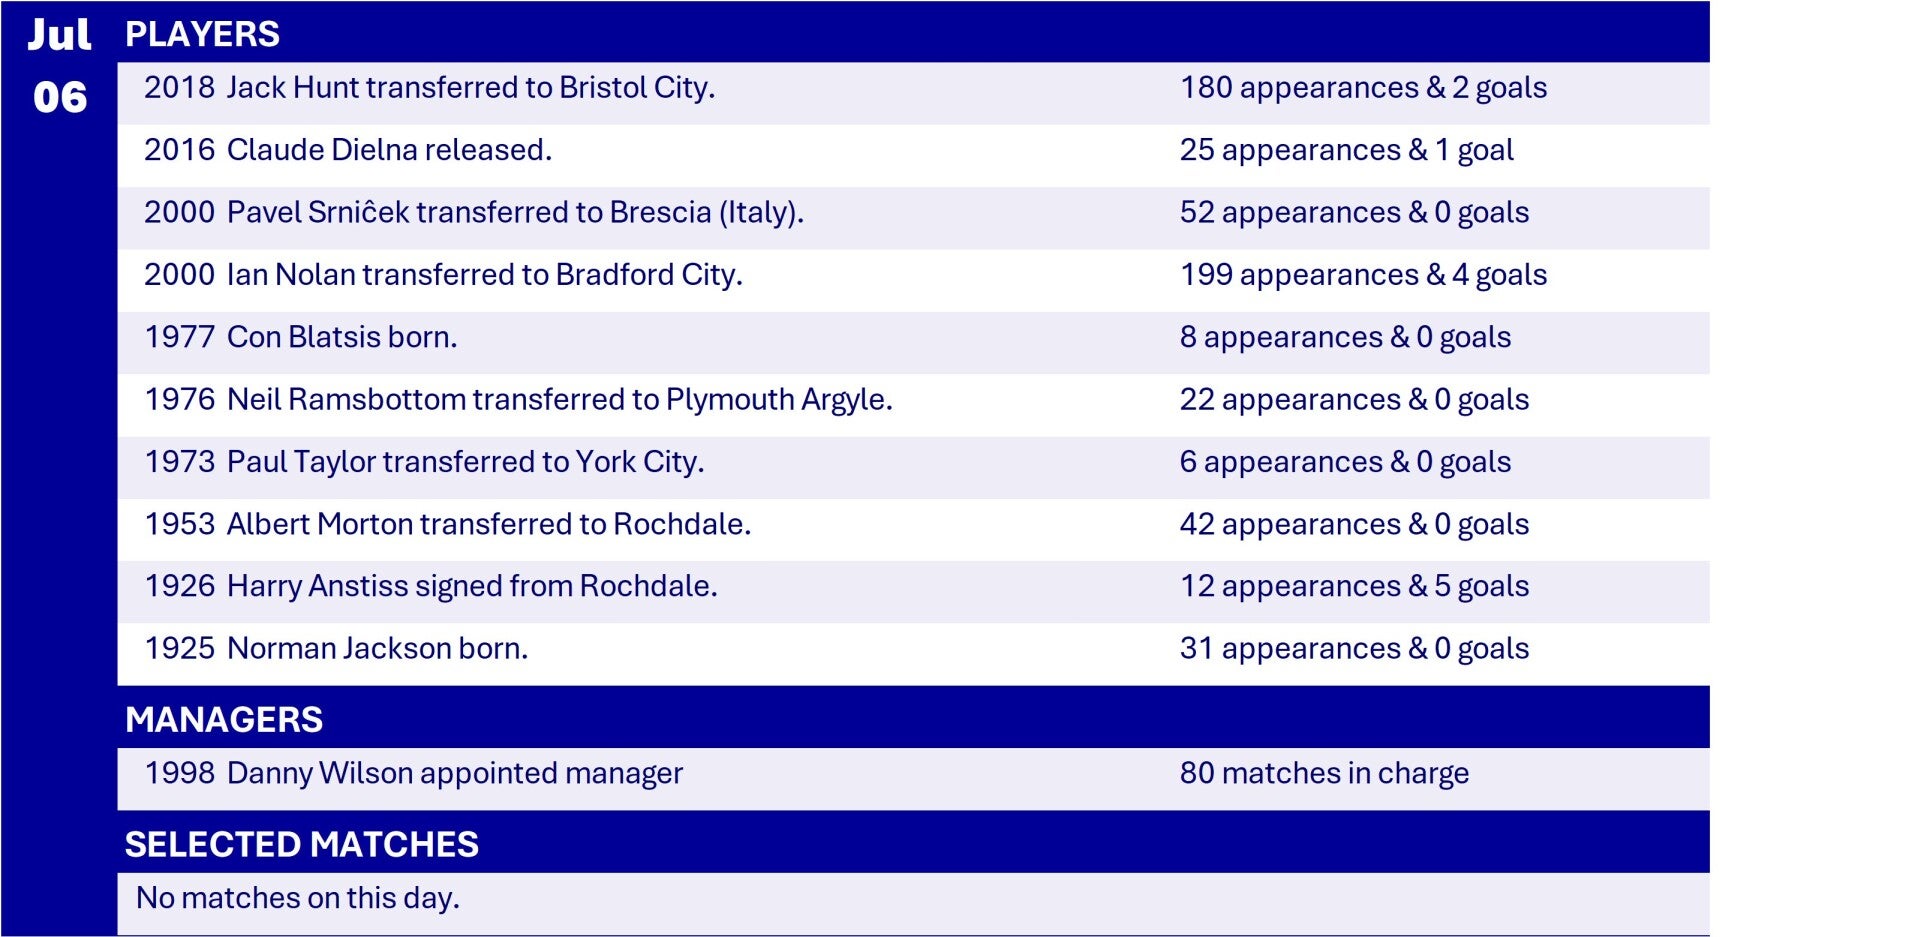Image resolution: width=1918 pixels, height=937 pixels.
Task: Click "180 appearances & 2 goals" stat
Action: click(x=1363, y=88)
